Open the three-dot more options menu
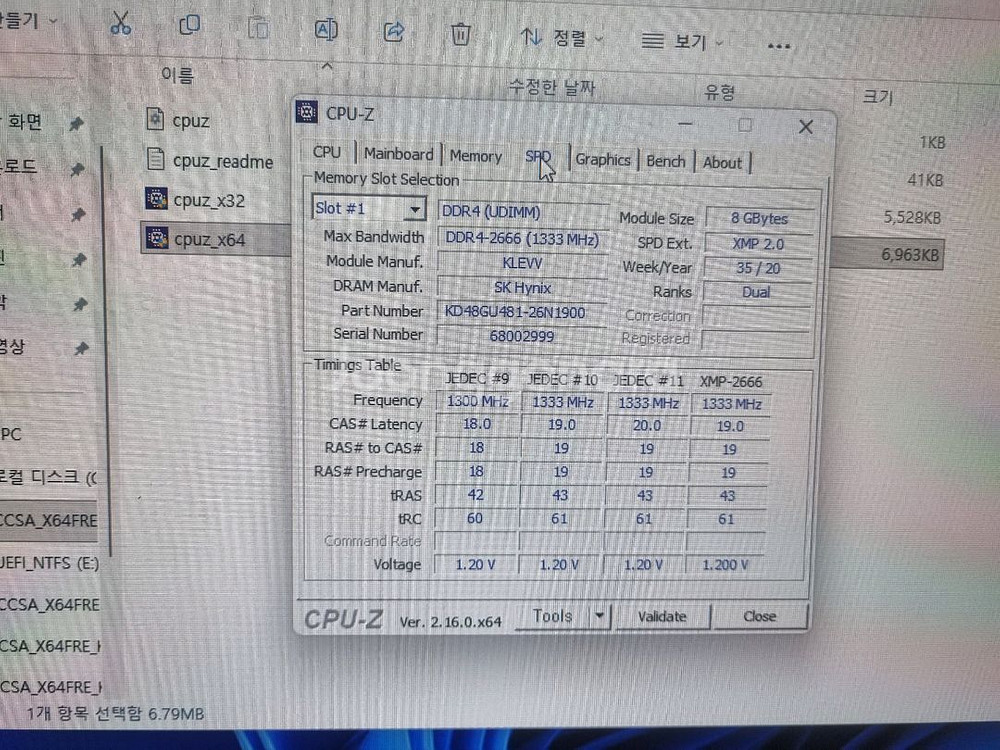 (779, 45)
